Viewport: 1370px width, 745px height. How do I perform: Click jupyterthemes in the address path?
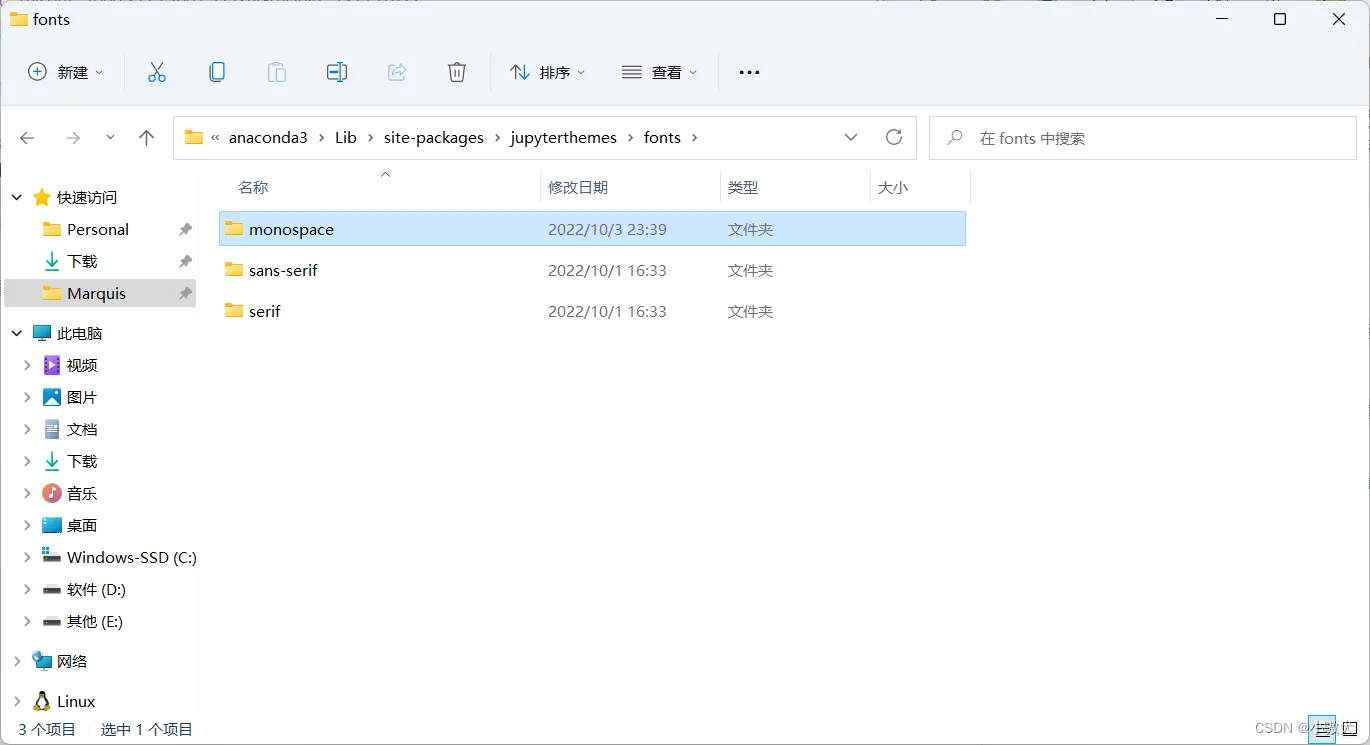point(564,138)
